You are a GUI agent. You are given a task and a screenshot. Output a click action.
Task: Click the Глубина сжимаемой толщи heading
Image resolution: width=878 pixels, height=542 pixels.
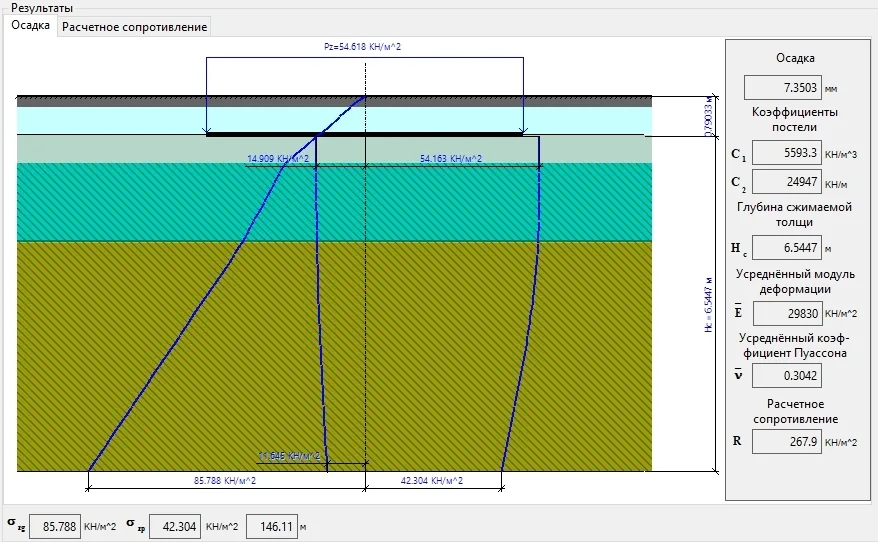(x=794, y=214)
